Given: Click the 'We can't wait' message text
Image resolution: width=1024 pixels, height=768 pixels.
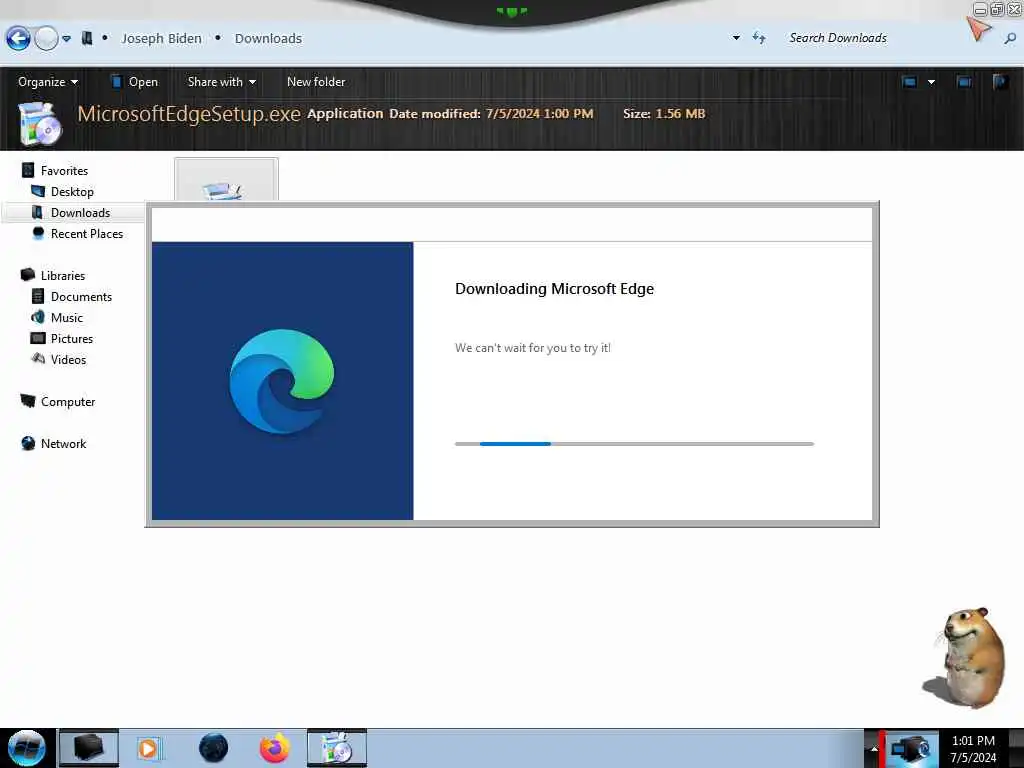Looking at the screenshot, I should (x=533, y=348).
